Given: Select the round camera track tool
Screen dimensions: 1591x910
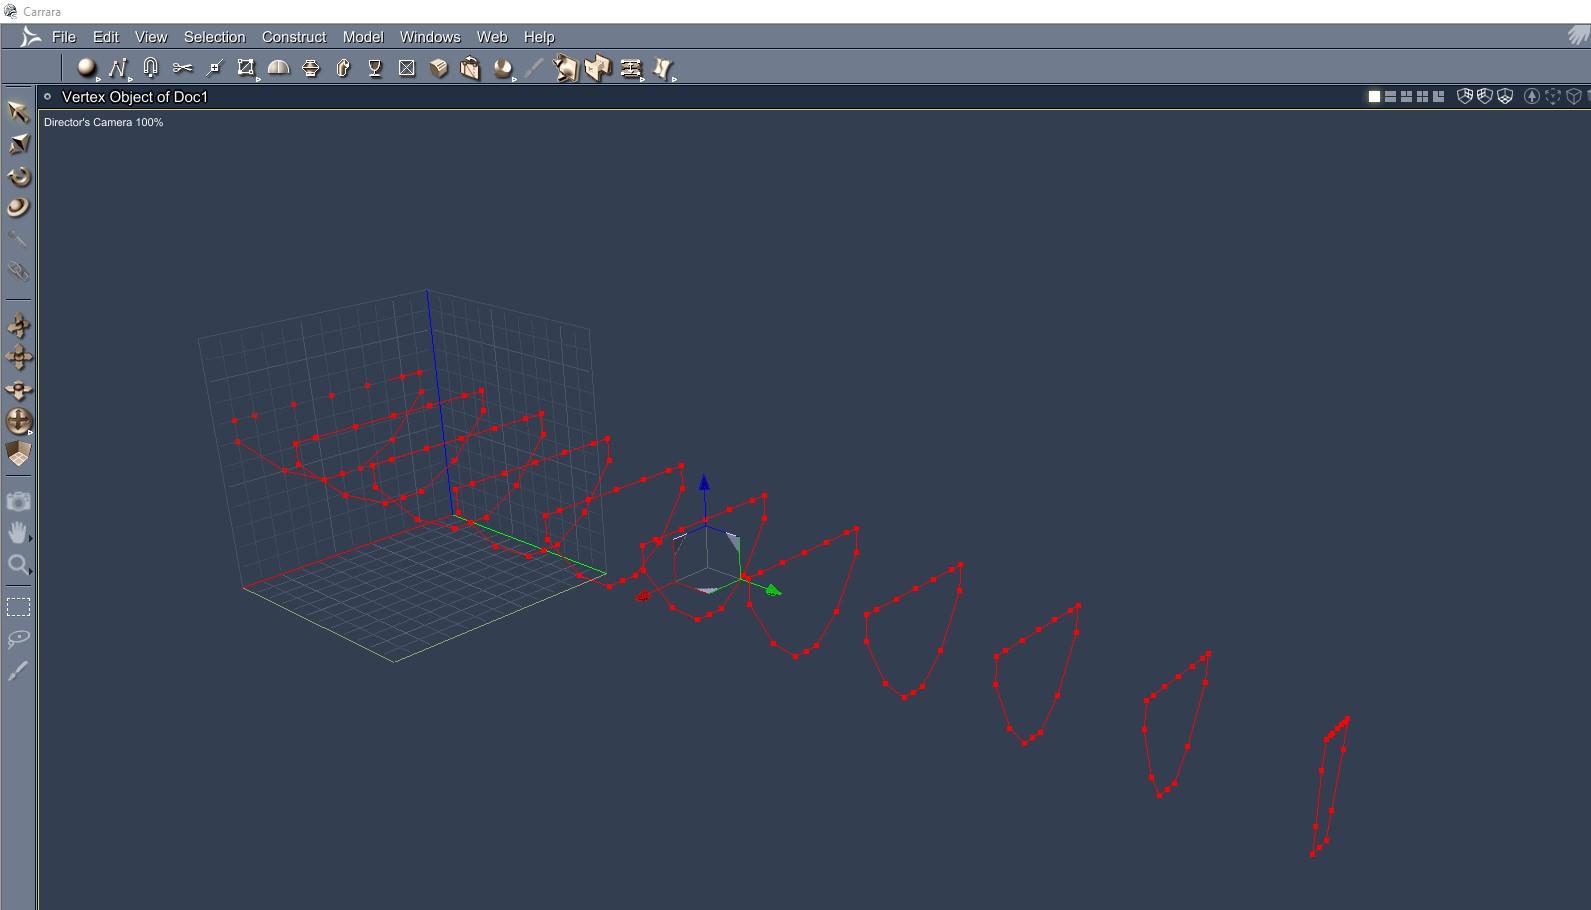Looking at the screenshot, I should 18,421.
